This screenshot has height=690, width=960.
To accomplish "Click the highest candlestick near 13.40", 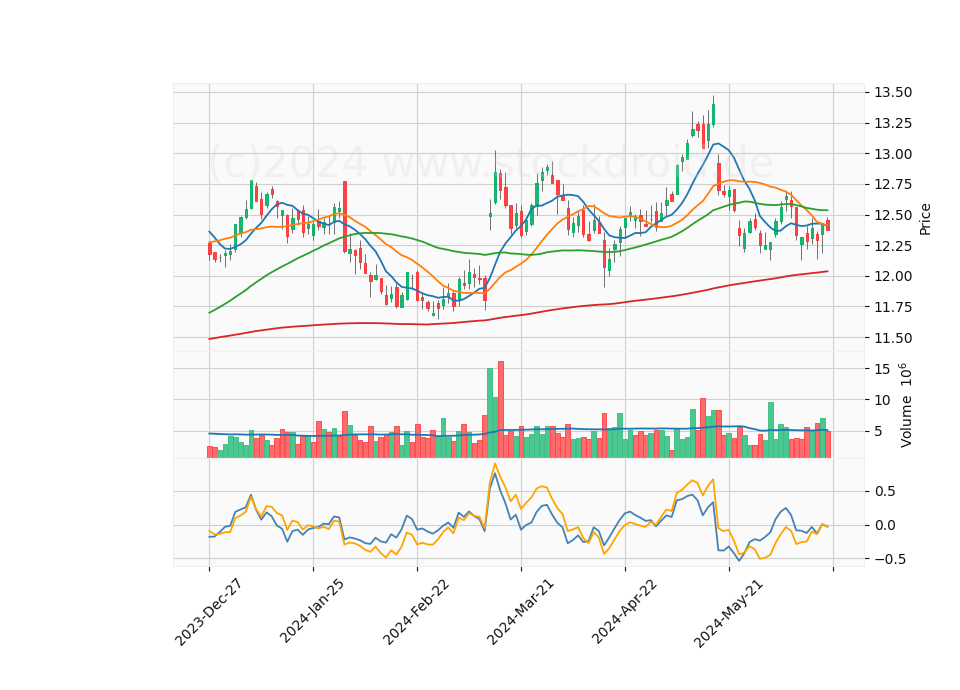I will 713,113.
